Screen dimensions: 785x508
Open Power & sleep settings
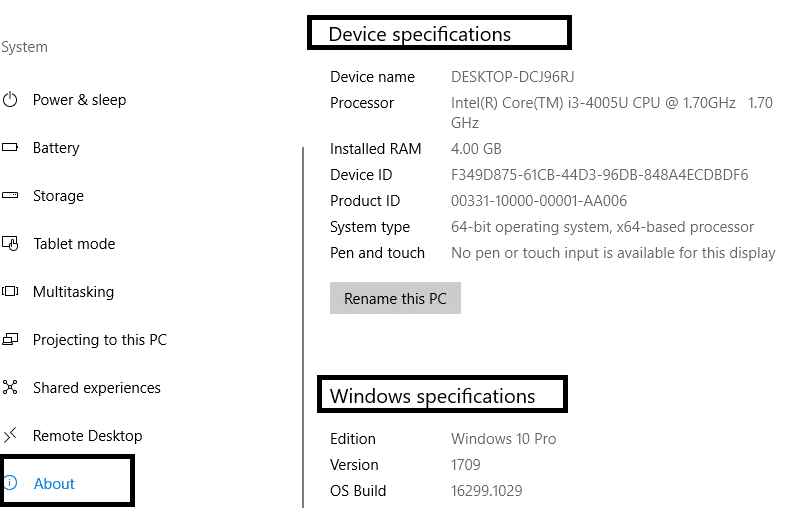79,100
